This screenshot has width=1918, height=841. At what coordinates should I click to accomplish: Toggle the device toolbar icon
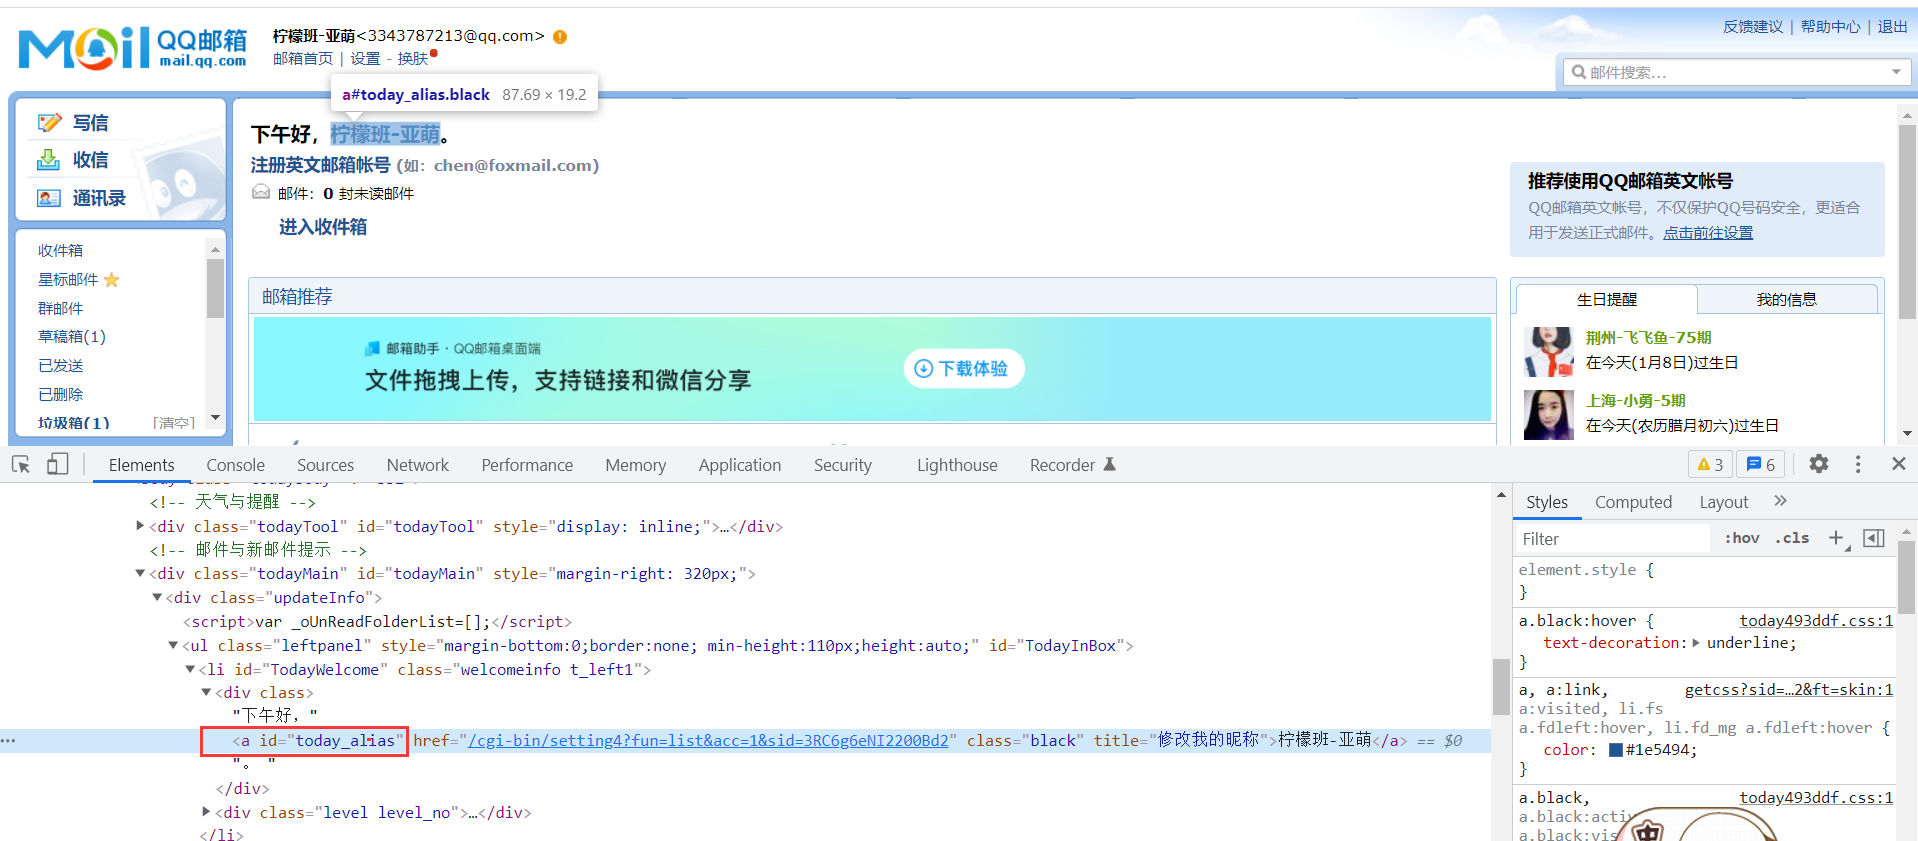point(58,464)
